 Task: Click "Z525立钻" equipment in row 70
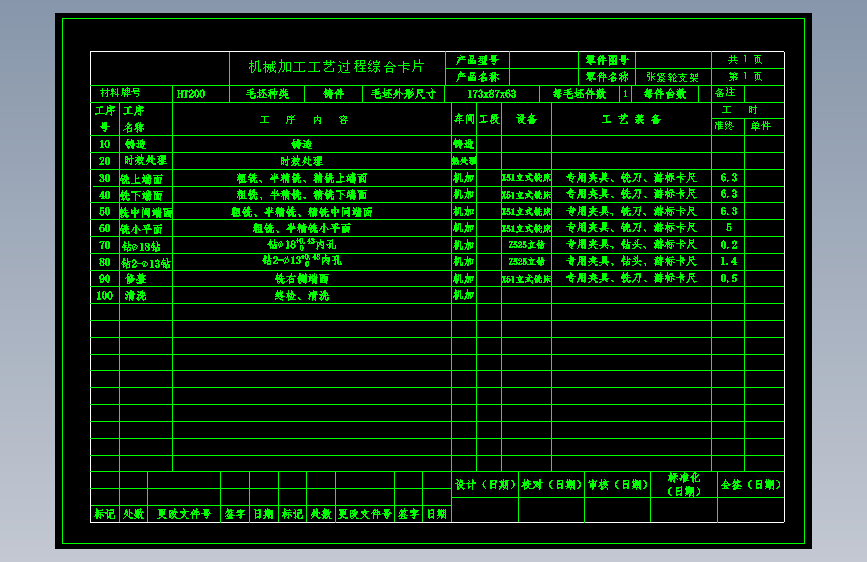coord(526,245)
